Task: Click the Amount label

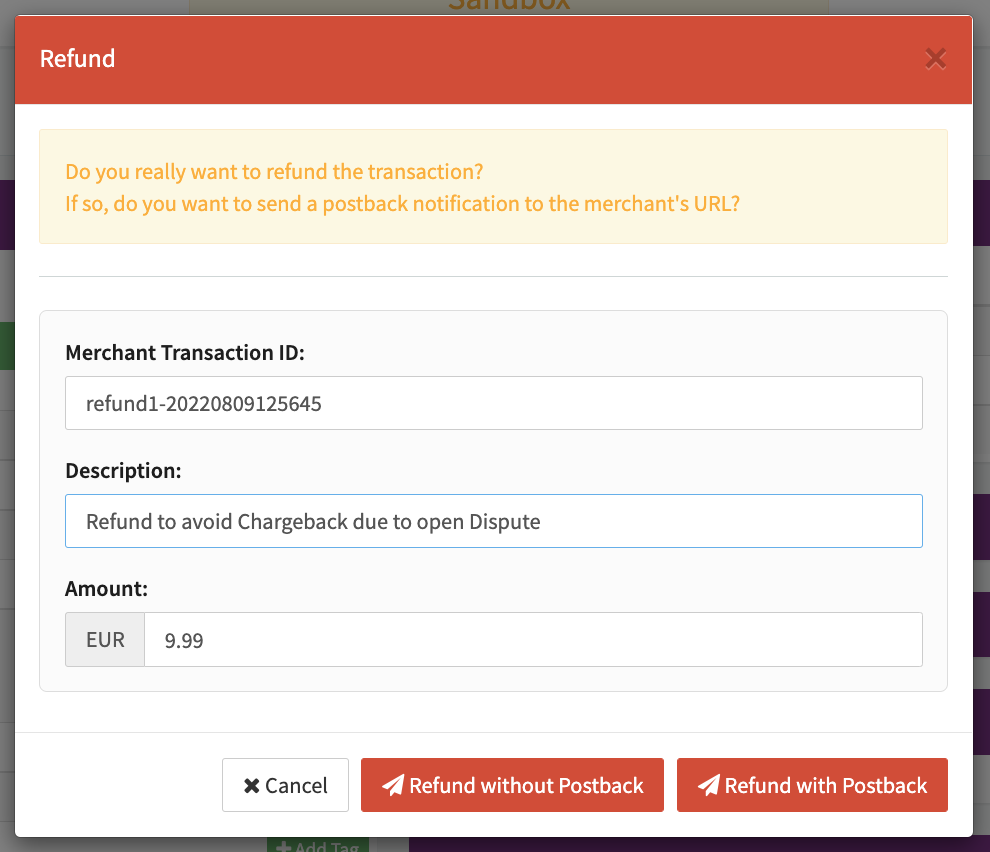Action: tap(106, 589)
